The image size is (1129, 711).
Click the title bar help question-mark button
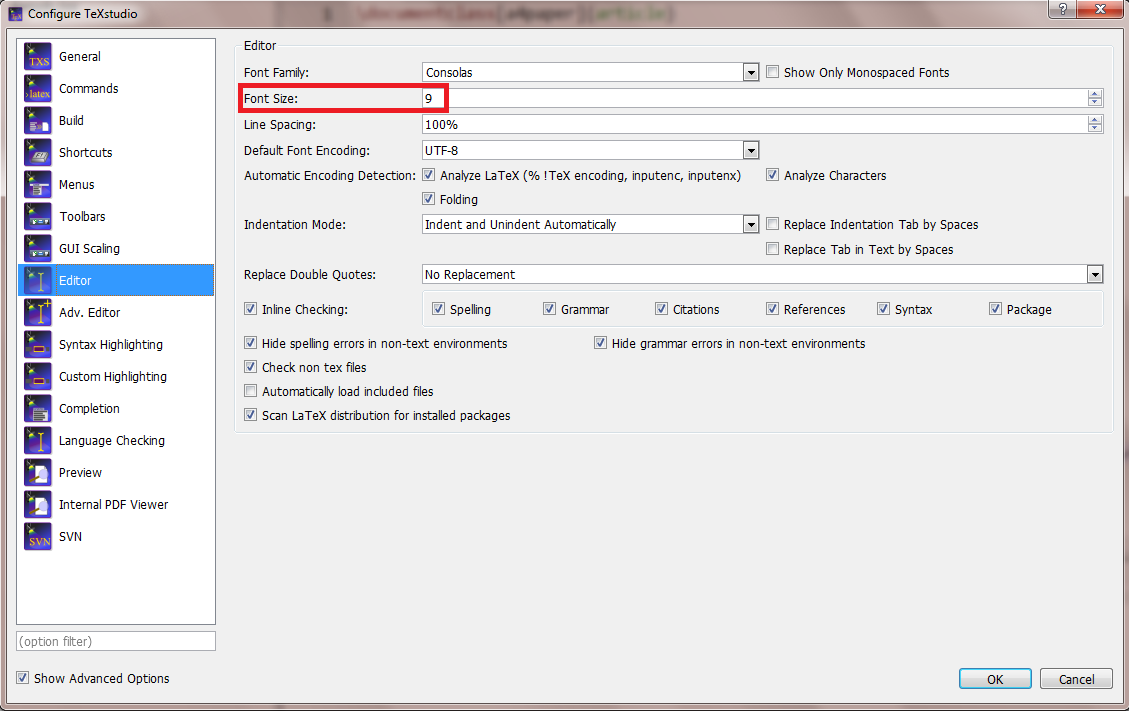click(x=1062, y=9)
